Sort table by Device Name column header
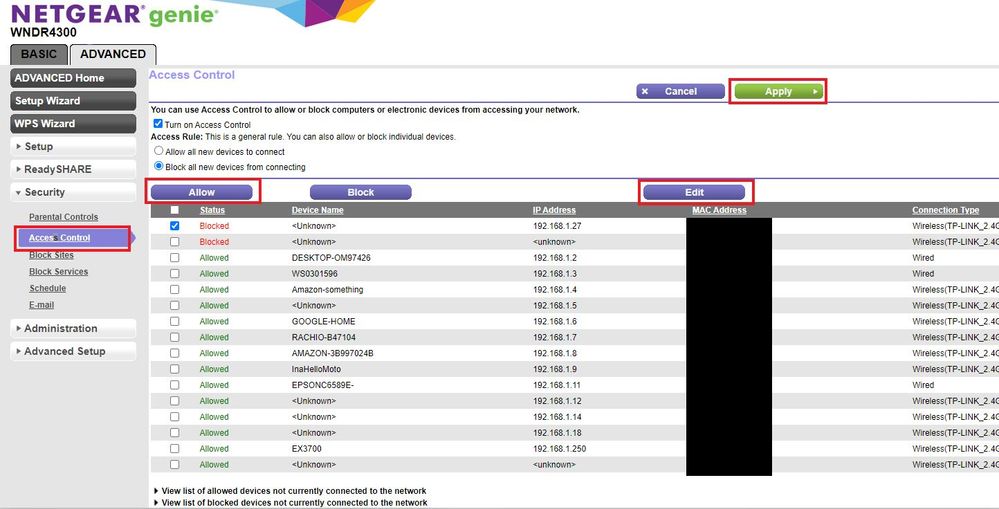This screenshot has height=509, width=999. point(317,210)
